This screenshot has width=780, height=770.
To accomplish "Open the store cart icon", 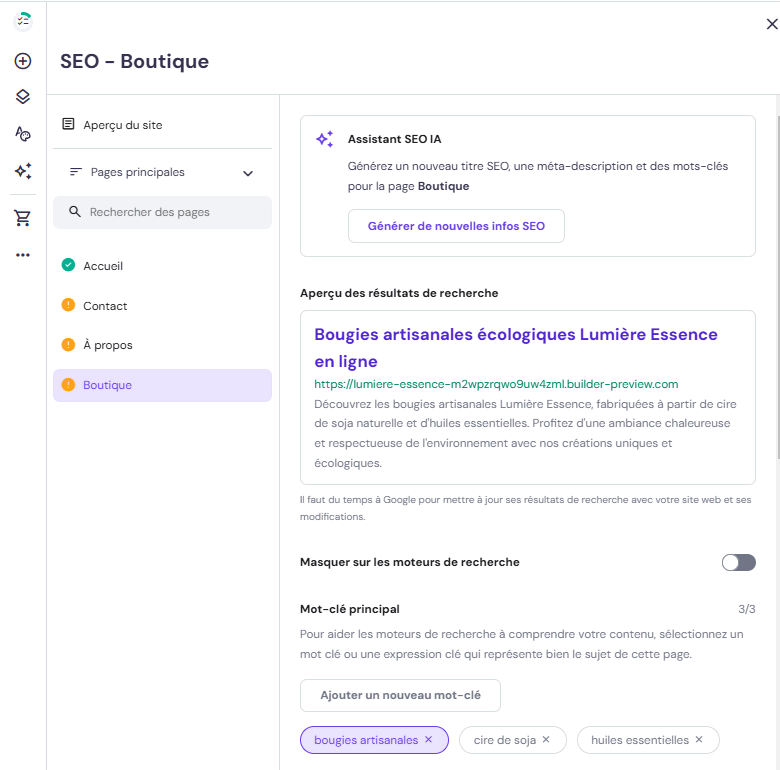I will [23, 218].
